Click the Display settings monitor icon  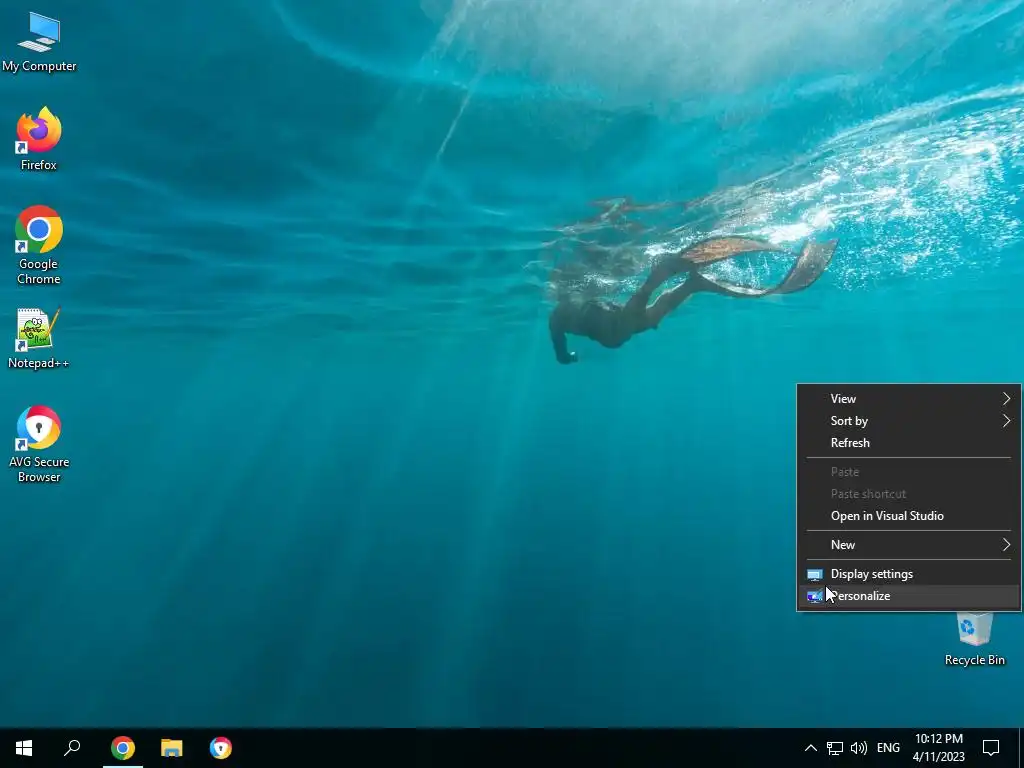point(814,575)
